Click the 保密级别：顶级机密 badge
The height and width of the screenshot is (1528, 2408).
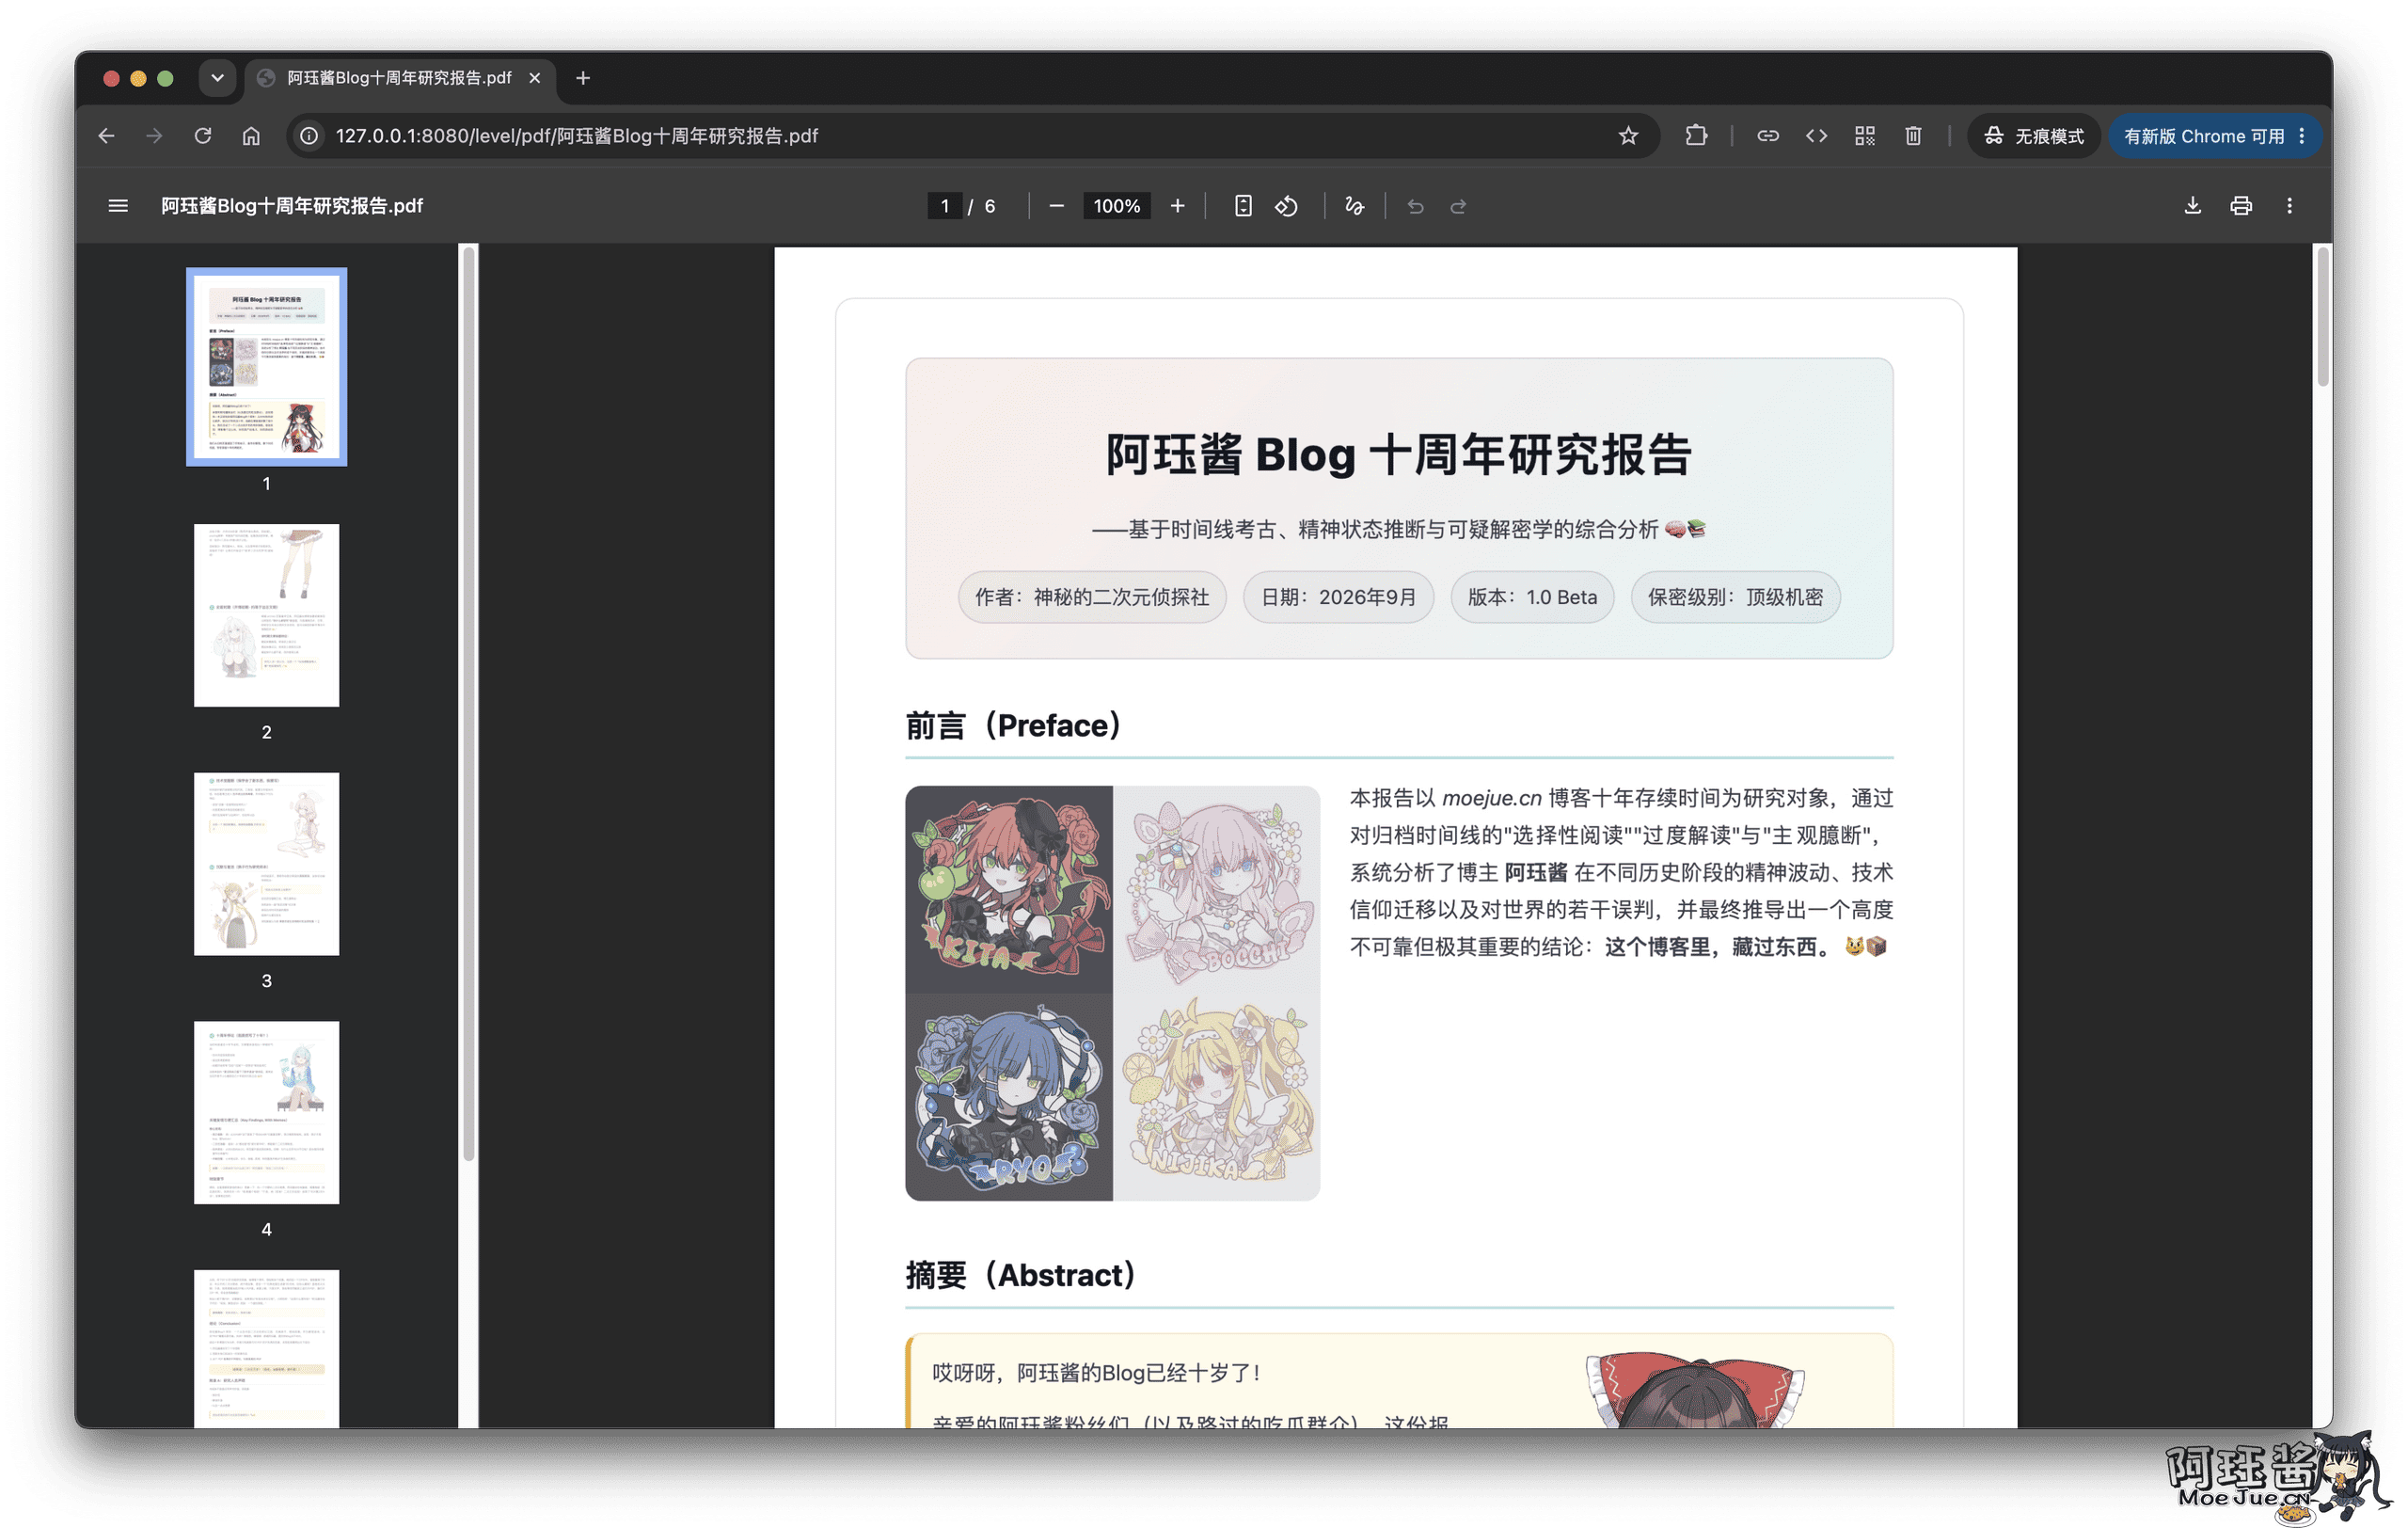tap(1735, 598)
